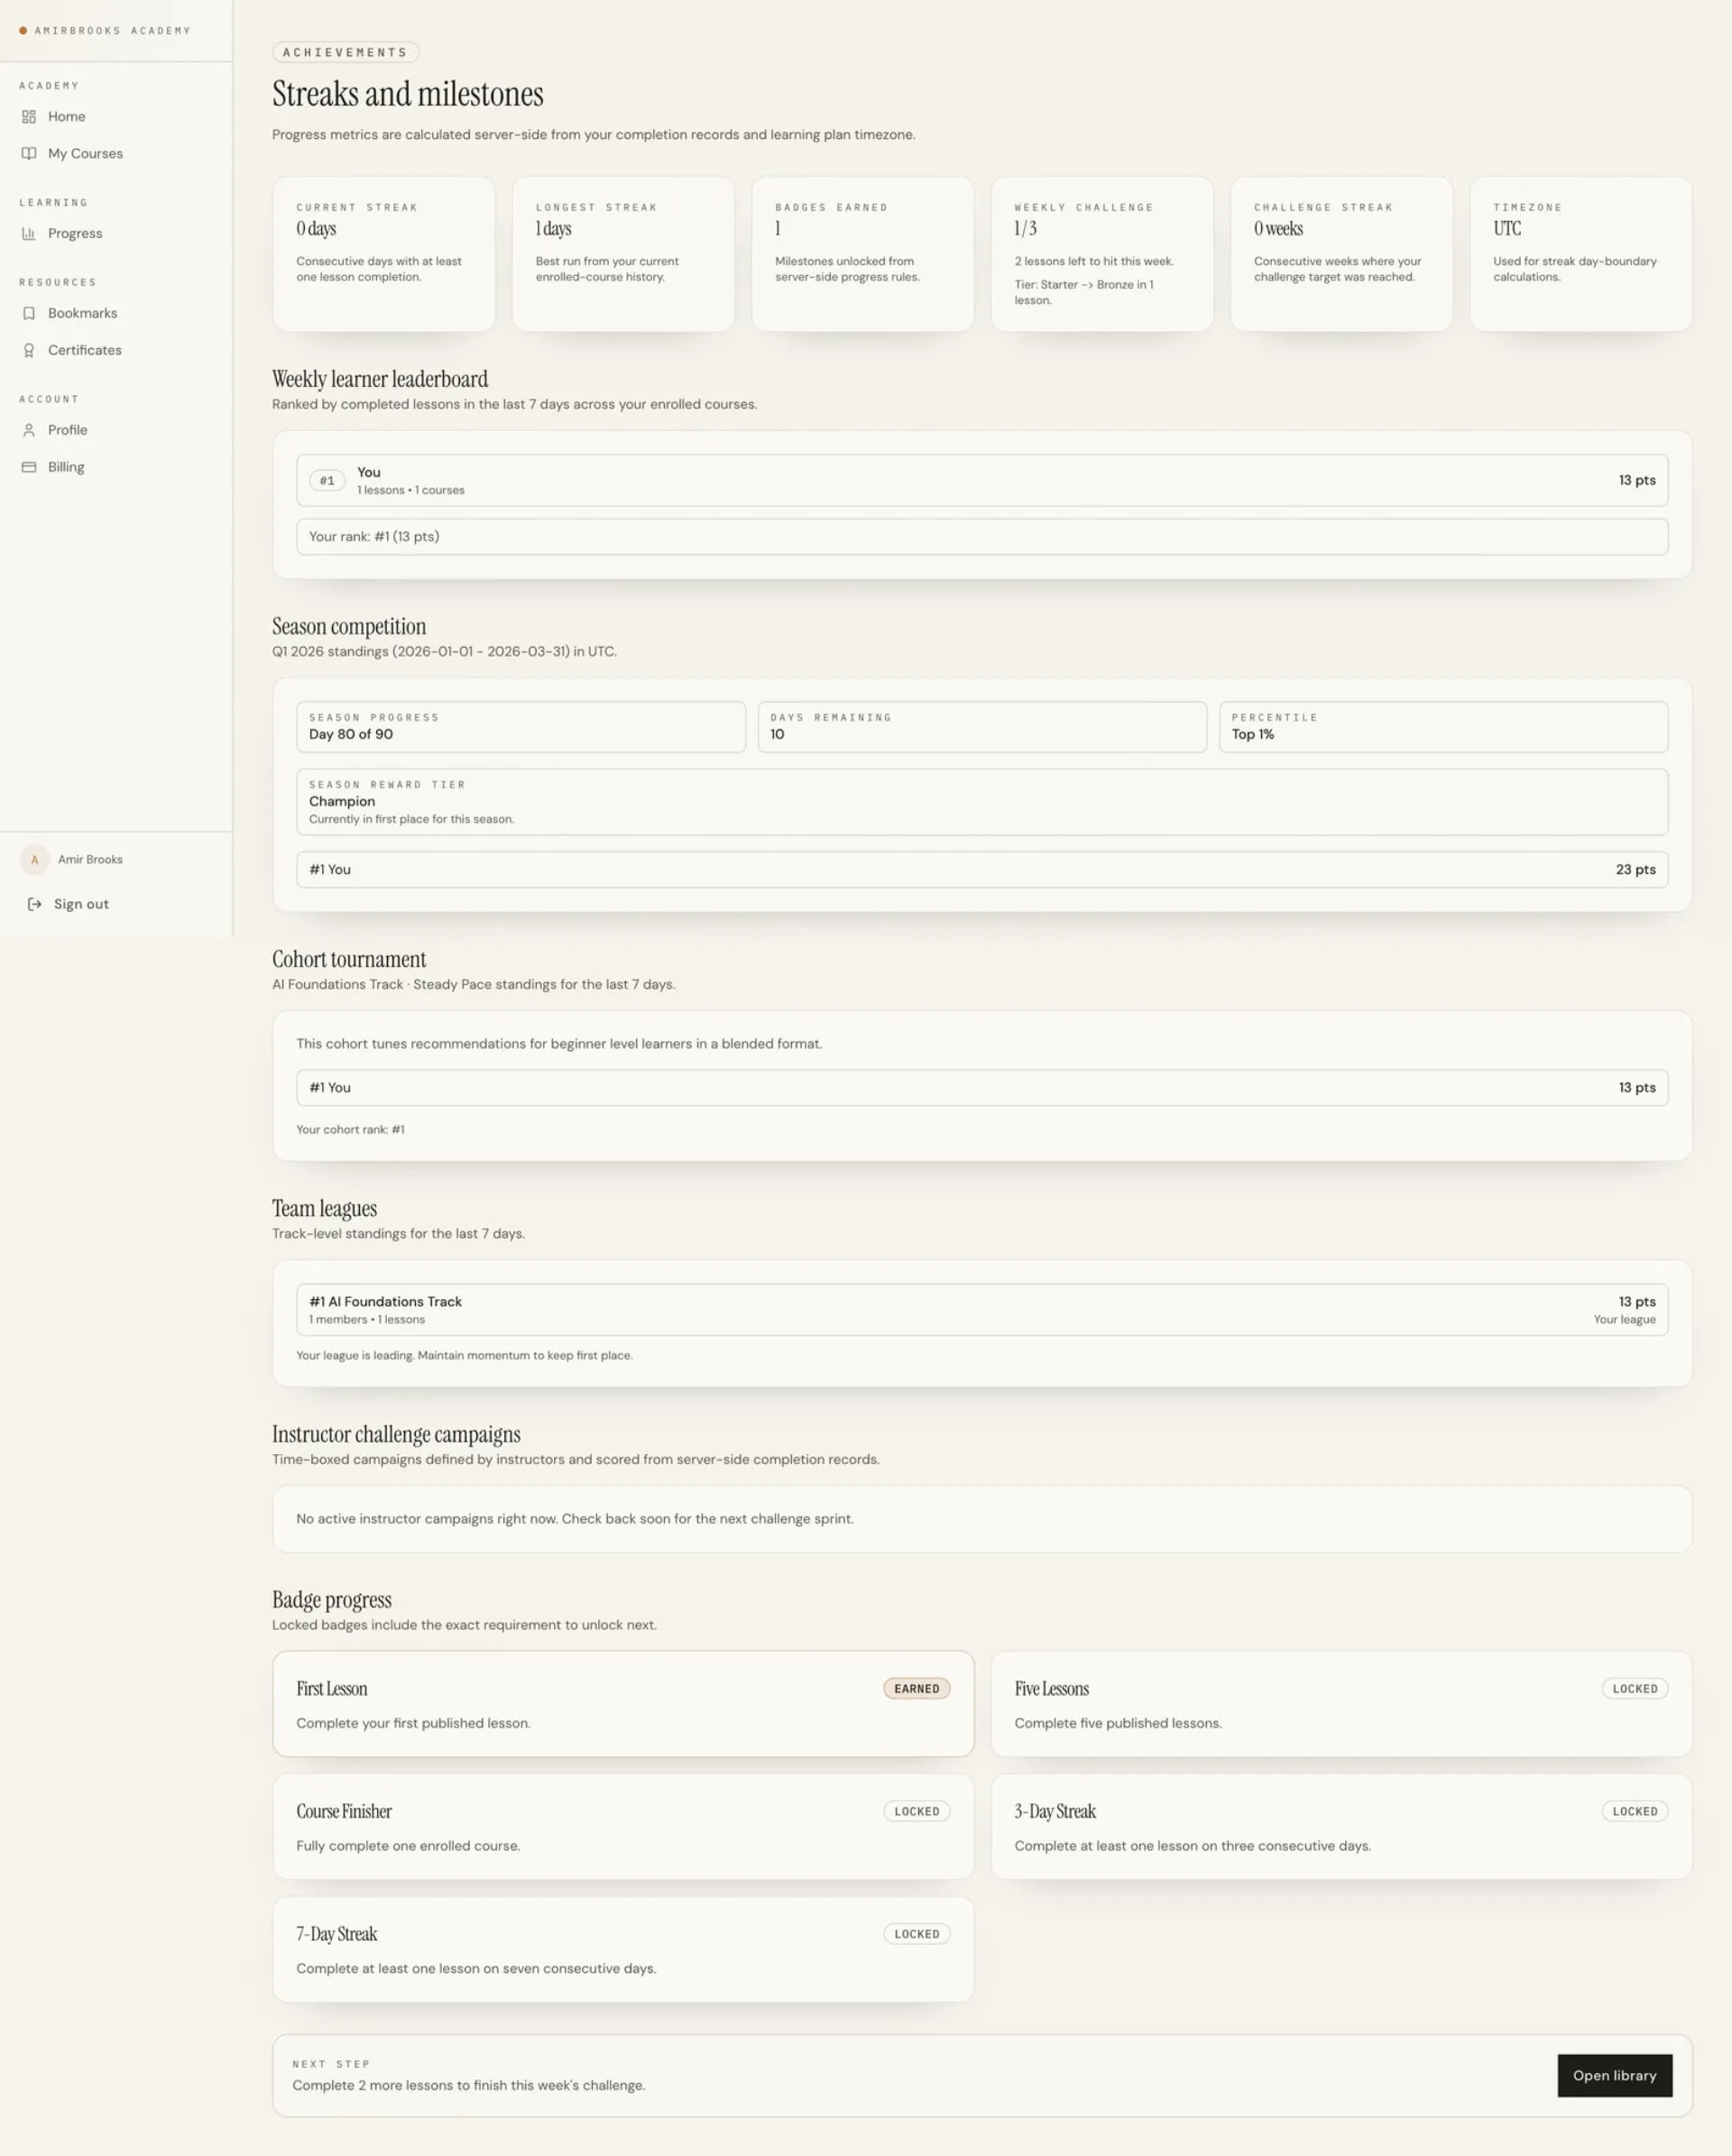Click the Achievements pill label
This screenshot has width=1732, height=2156.
coord(345,52)
